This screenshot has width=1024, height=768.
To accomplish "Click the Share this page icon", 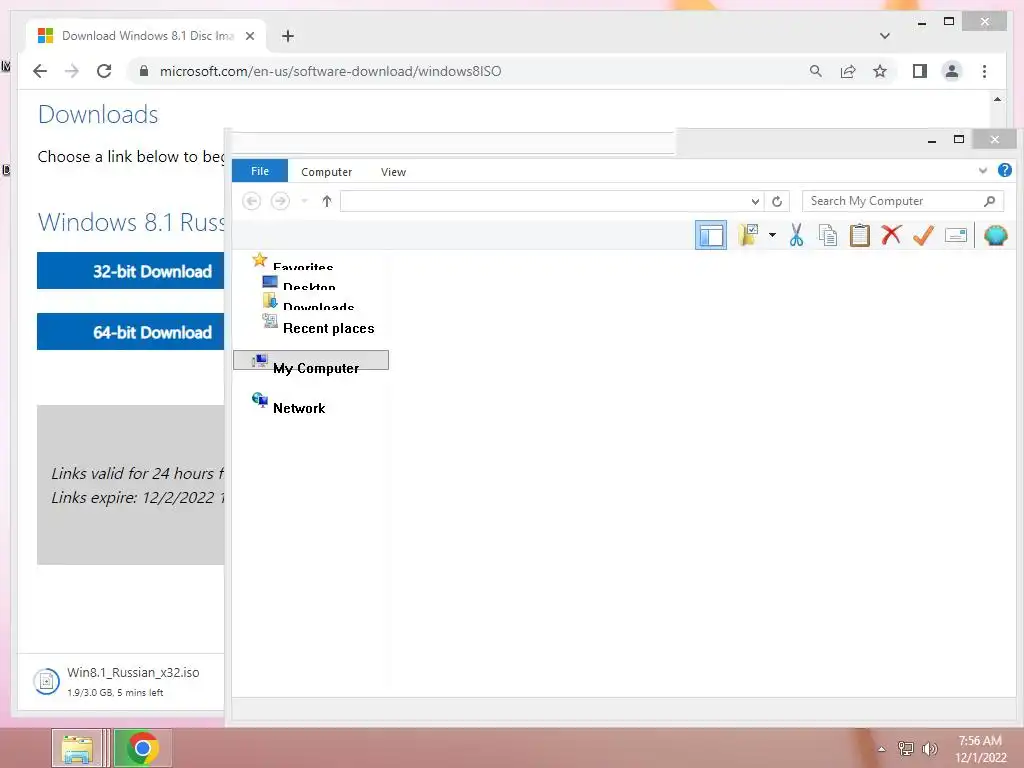I will [x=848, y=71].
